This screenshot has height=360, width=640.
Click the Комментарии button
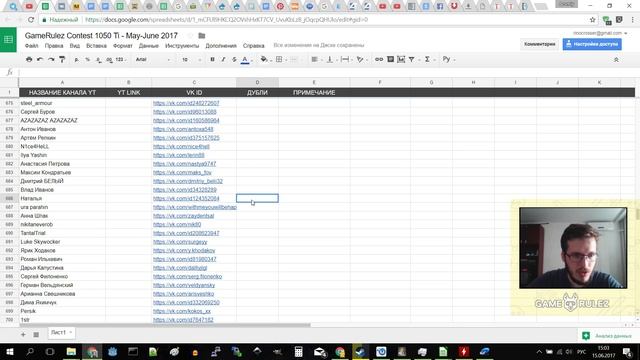click(540, 44)
